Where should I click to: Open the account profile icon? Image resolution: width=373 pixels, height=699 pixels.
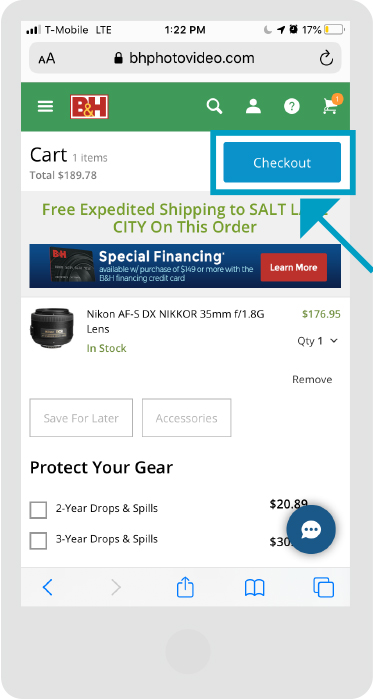click(253, 106)
